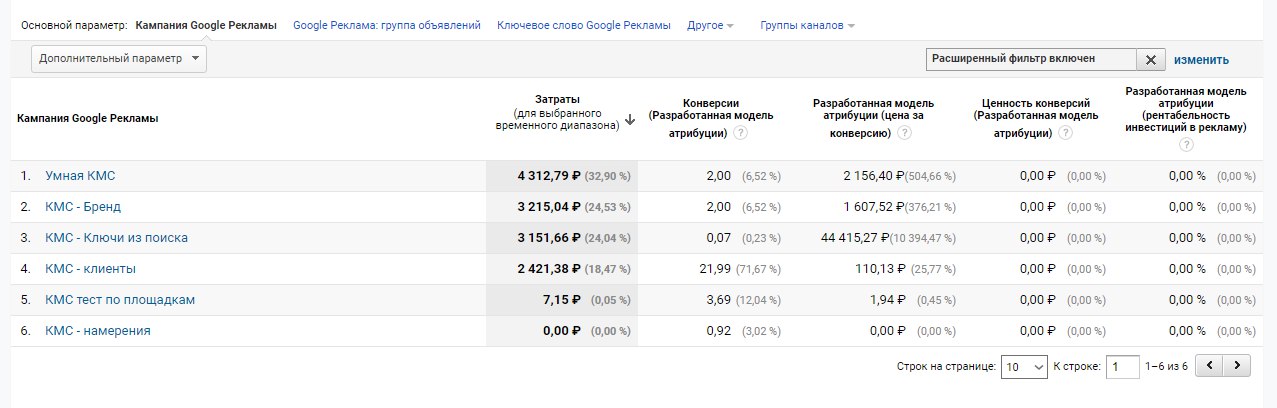Expand the Другое dimension menu

711,25
